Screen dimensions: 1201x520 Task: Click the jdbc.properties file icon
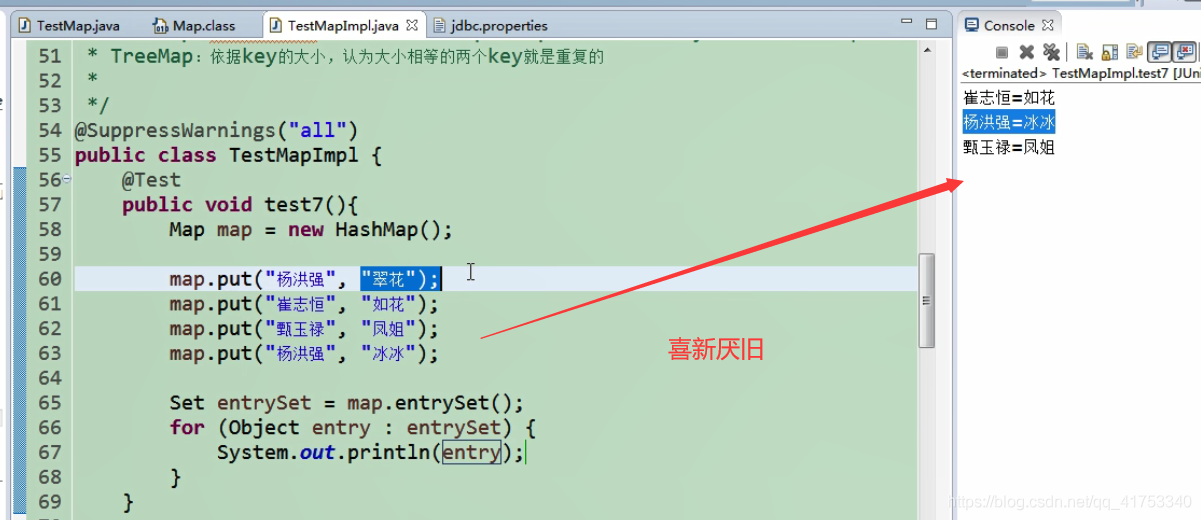click(x=440, y=25)
